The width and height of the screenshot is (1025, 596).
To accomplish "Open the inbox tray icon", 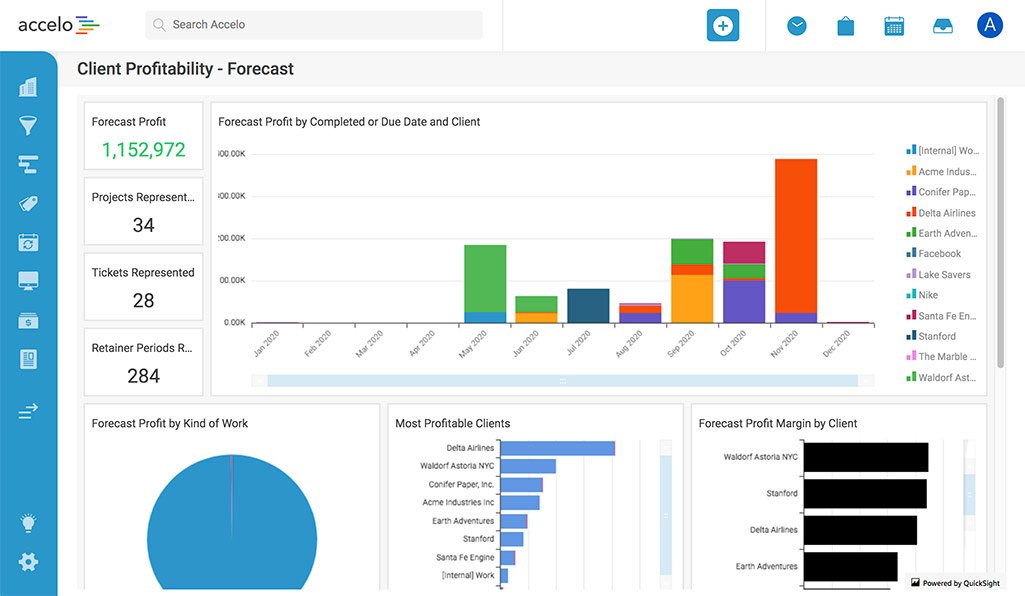I will [x=942, y=26].
